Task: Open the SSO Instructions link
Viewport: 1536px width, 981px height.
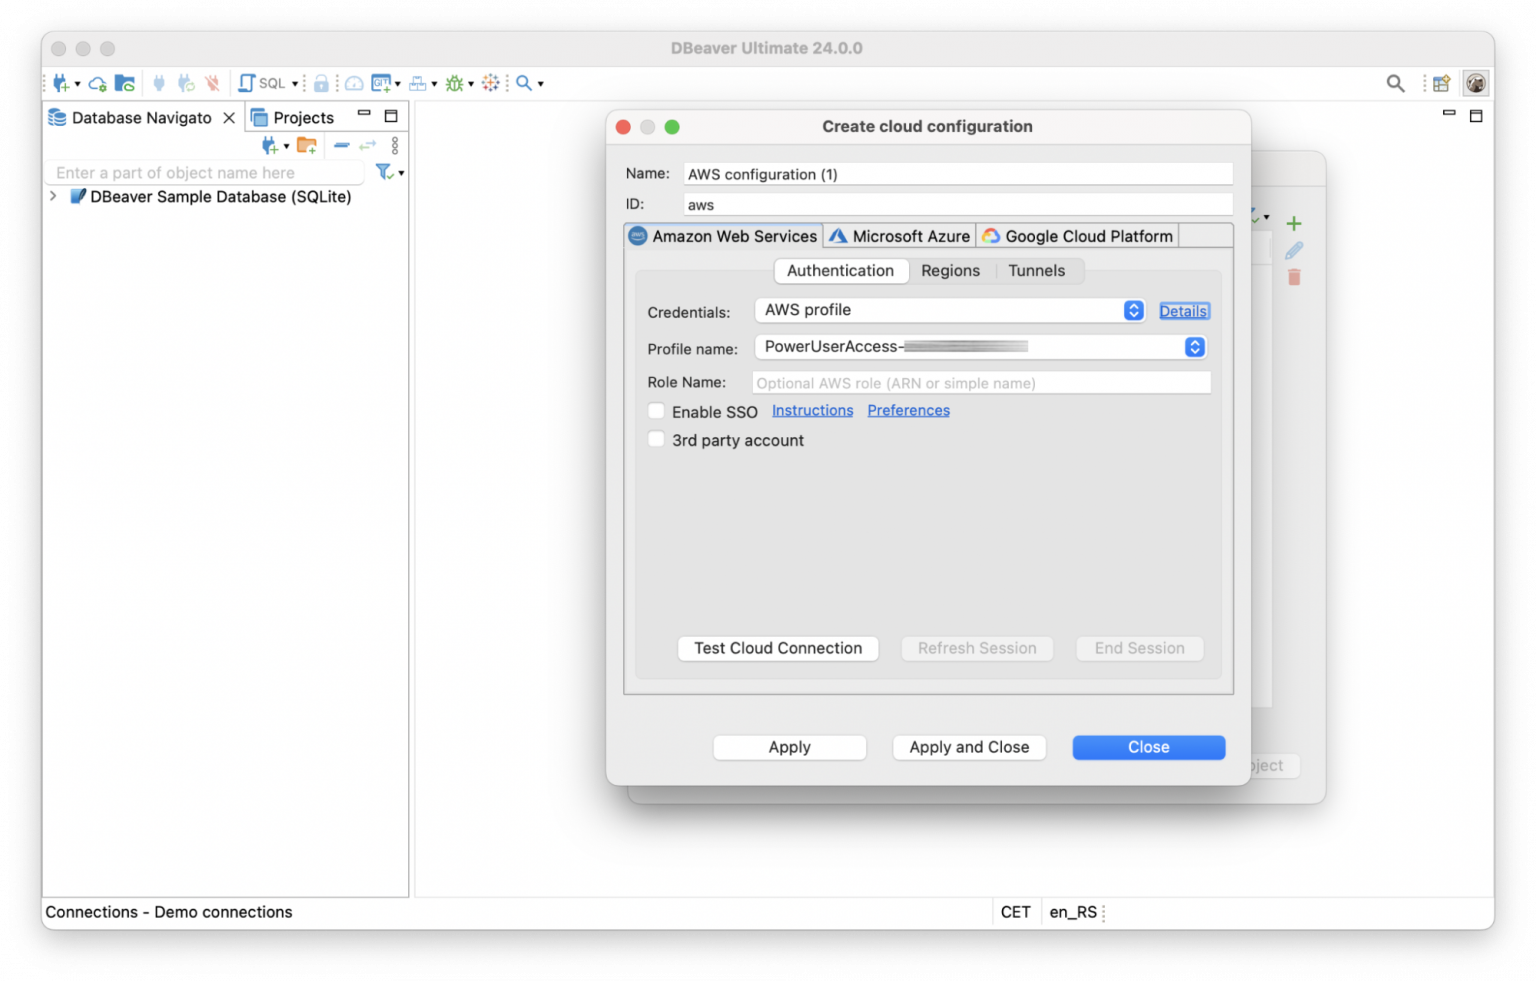Action: coord(812,410)
